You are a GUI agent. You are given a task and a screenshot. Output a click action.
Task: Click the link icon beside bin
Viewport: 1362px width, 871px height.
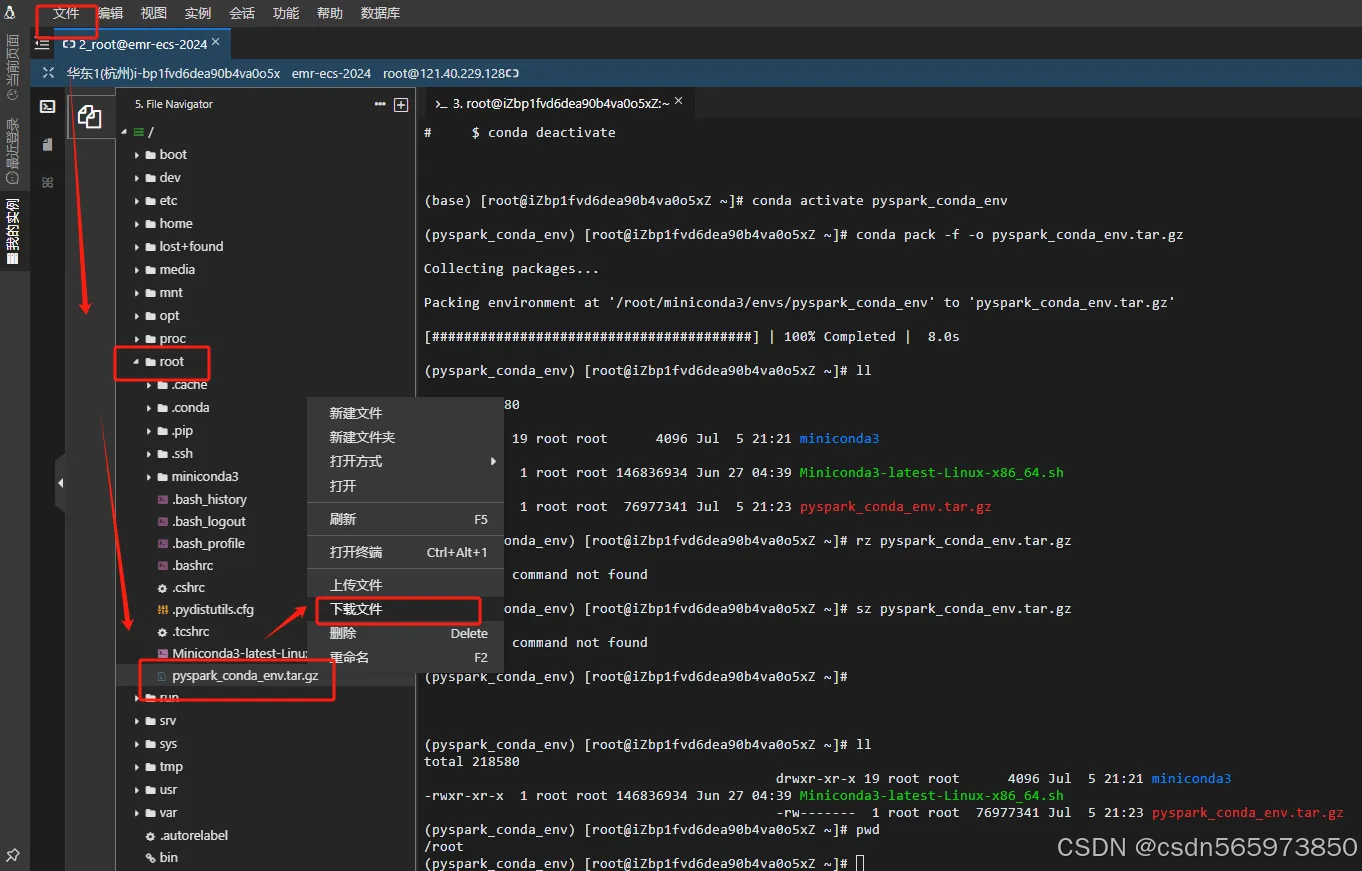coord(151,858)
